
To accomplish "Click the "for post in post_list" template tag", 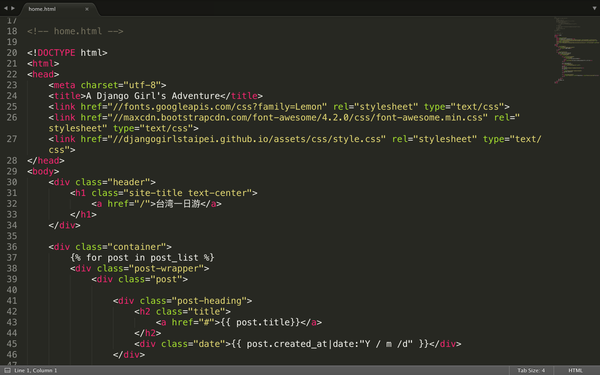I will (x=142, y=258).
